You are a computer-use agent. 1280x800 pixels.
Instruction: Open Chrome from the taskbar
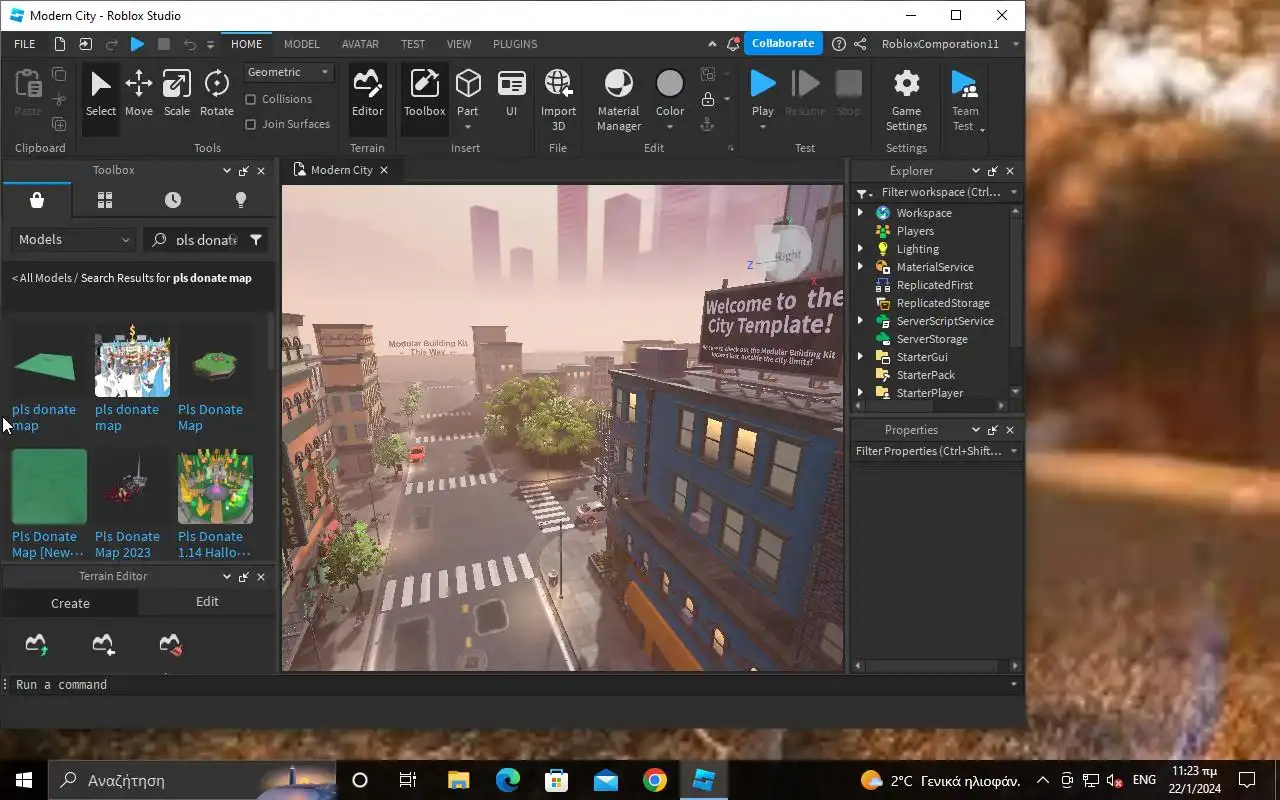tap(655, 780)
